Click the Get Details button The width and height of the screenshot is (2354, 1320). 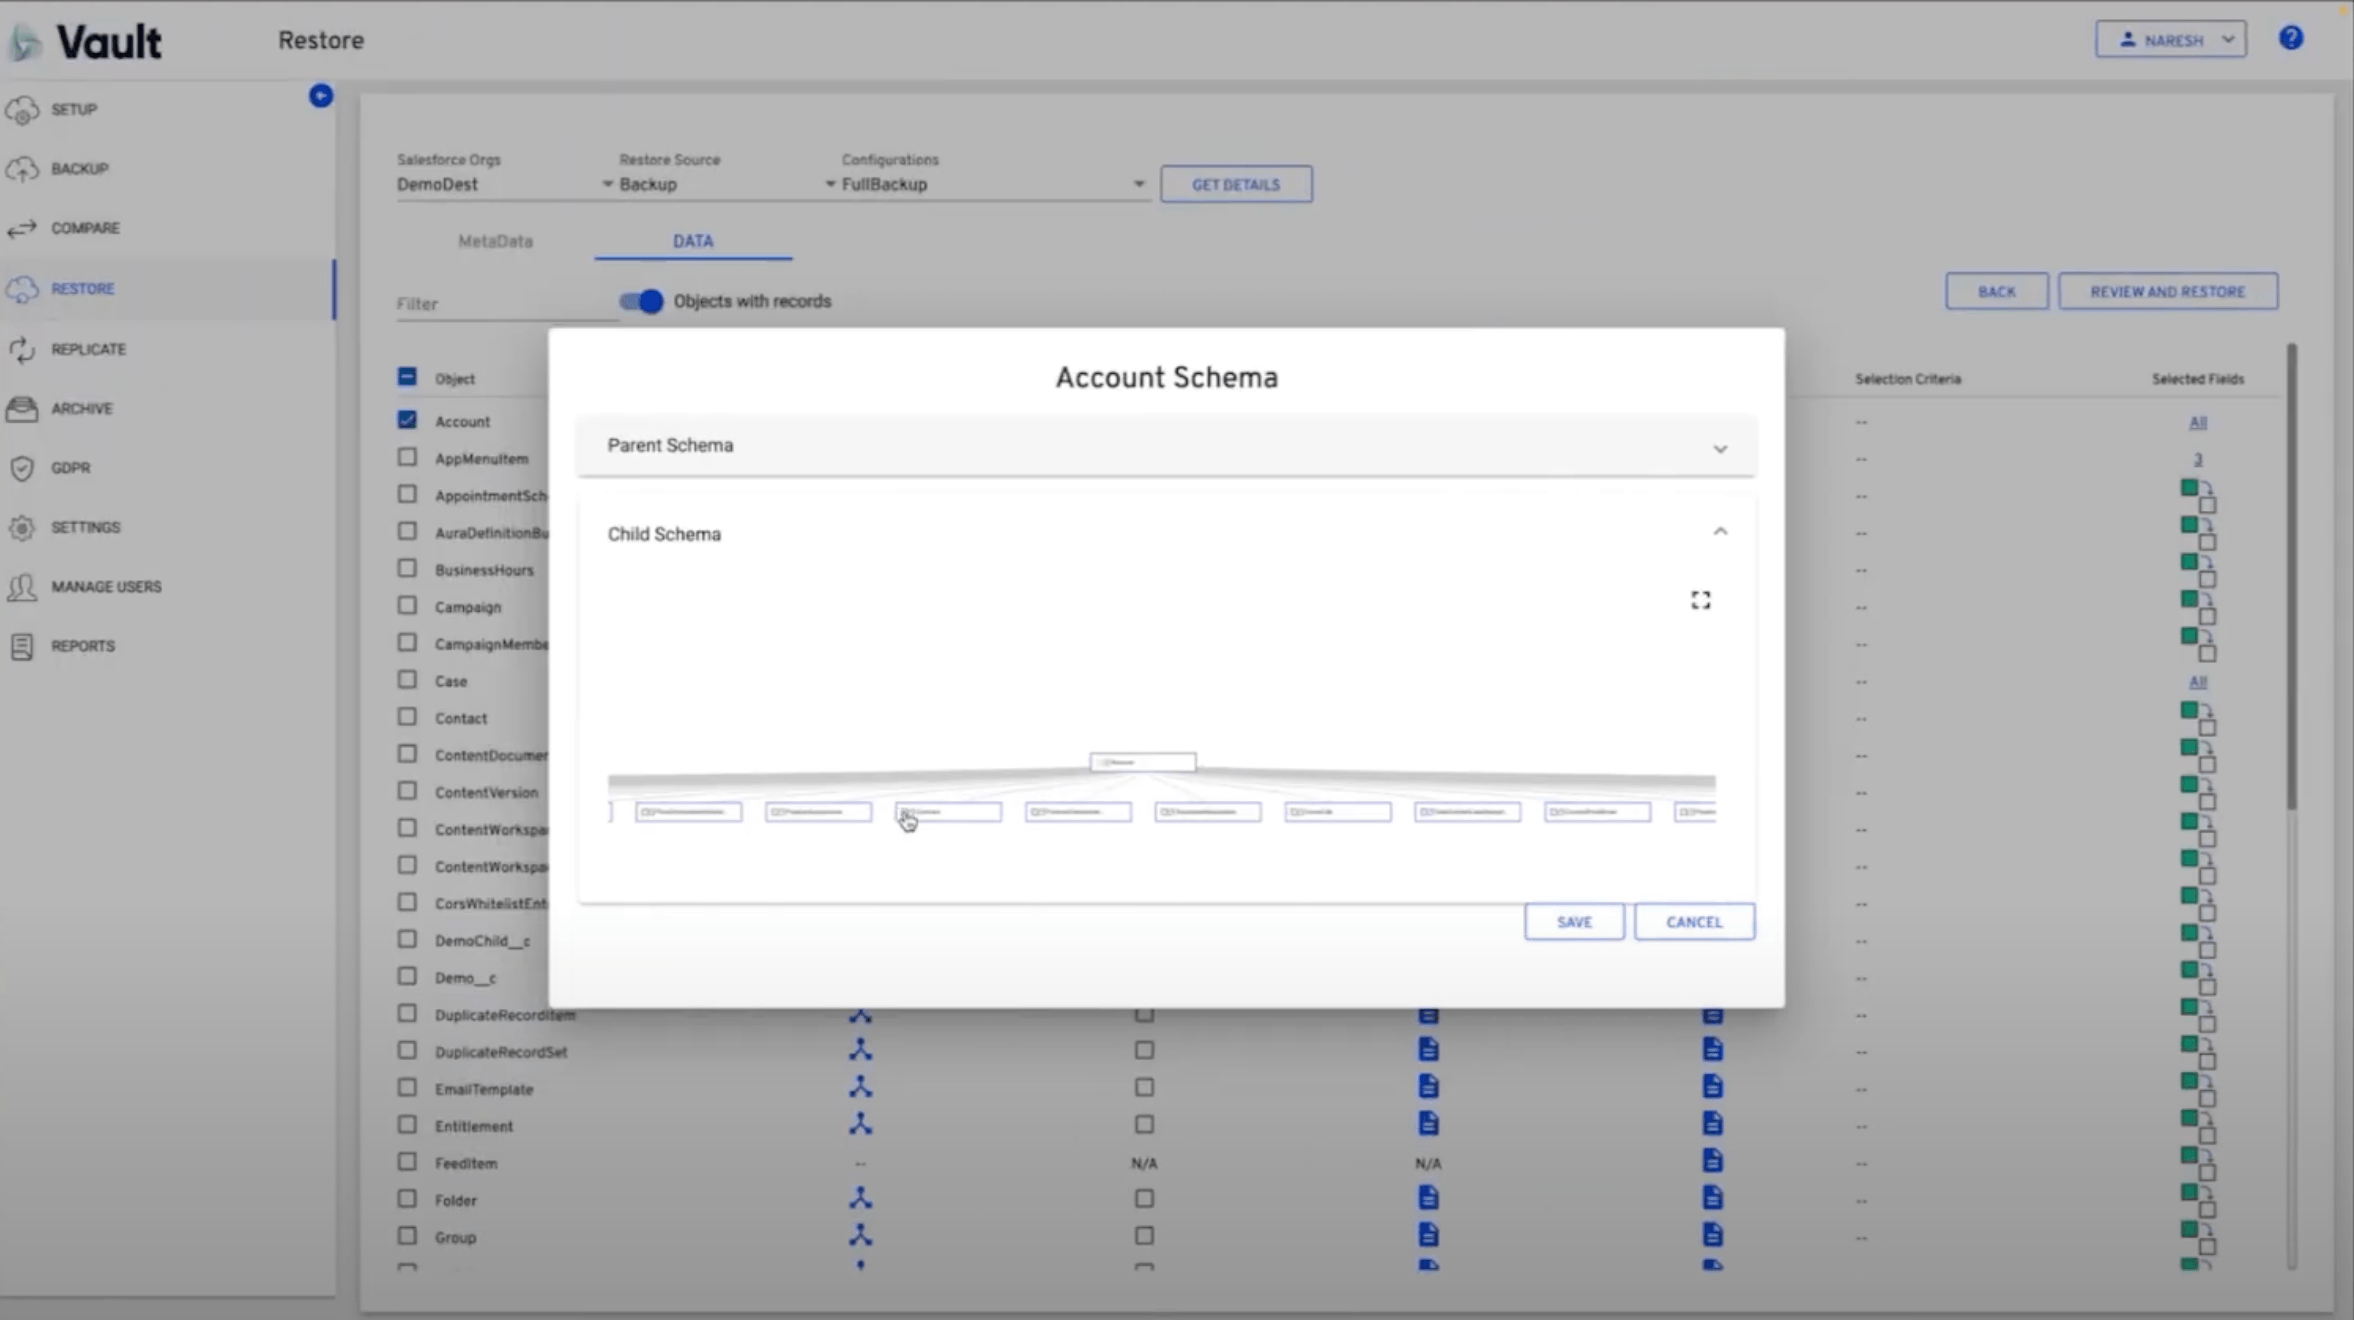pos(1235,183)
